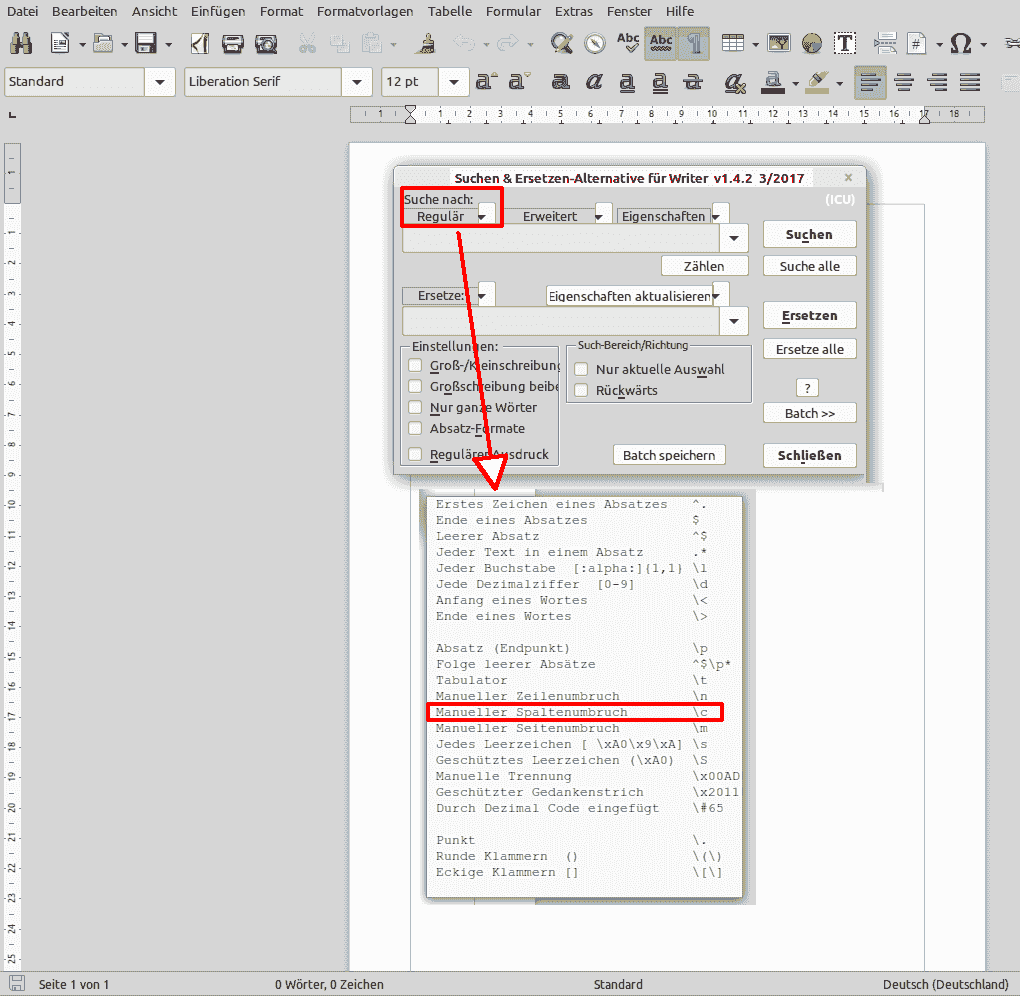Open the Bearbeiten menu
The image size is (1020, 996).
pos(85,11)
